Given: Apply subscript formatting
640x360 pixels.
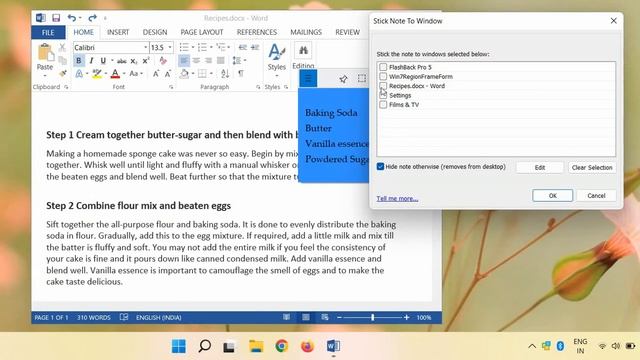Looking at the screenshot, I should pyautogui.click(x=134, y=61).
